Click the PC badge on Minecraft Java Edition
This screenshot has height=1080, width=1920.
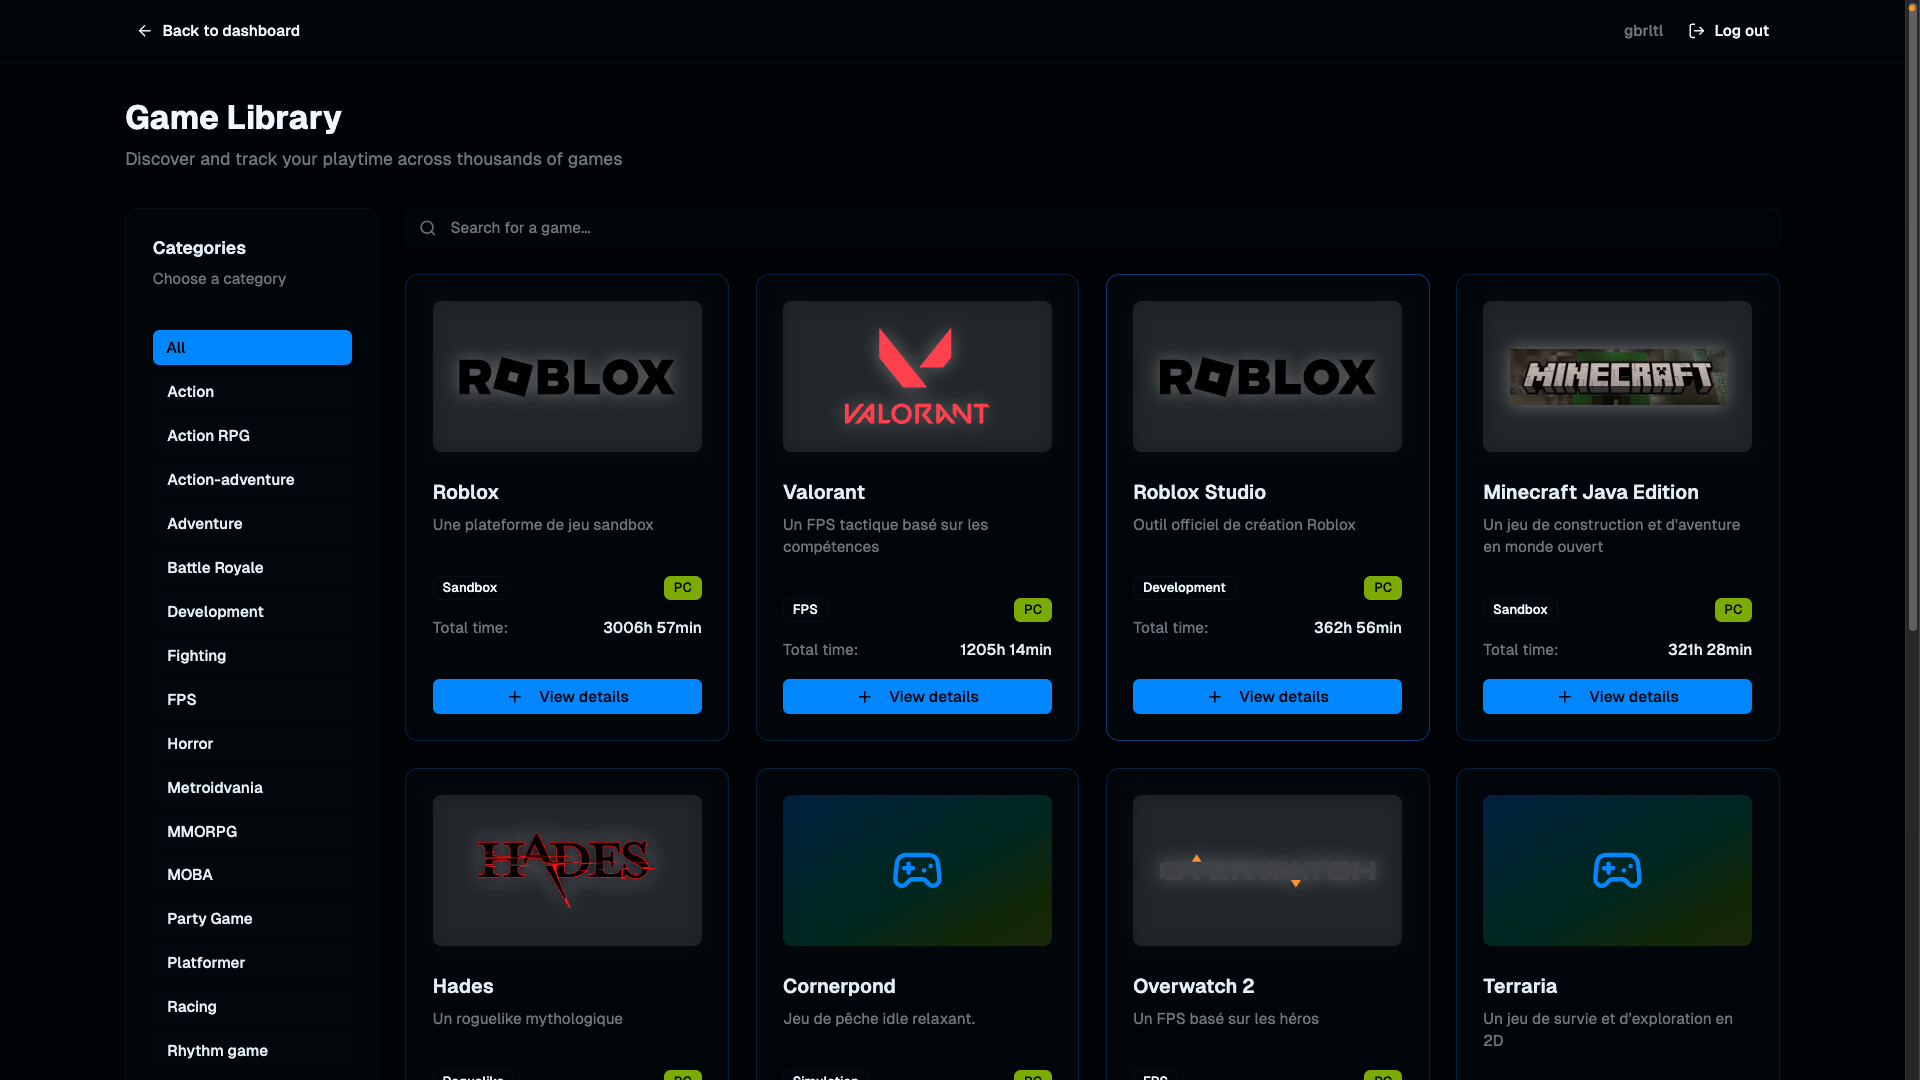tap(1733, 609)
